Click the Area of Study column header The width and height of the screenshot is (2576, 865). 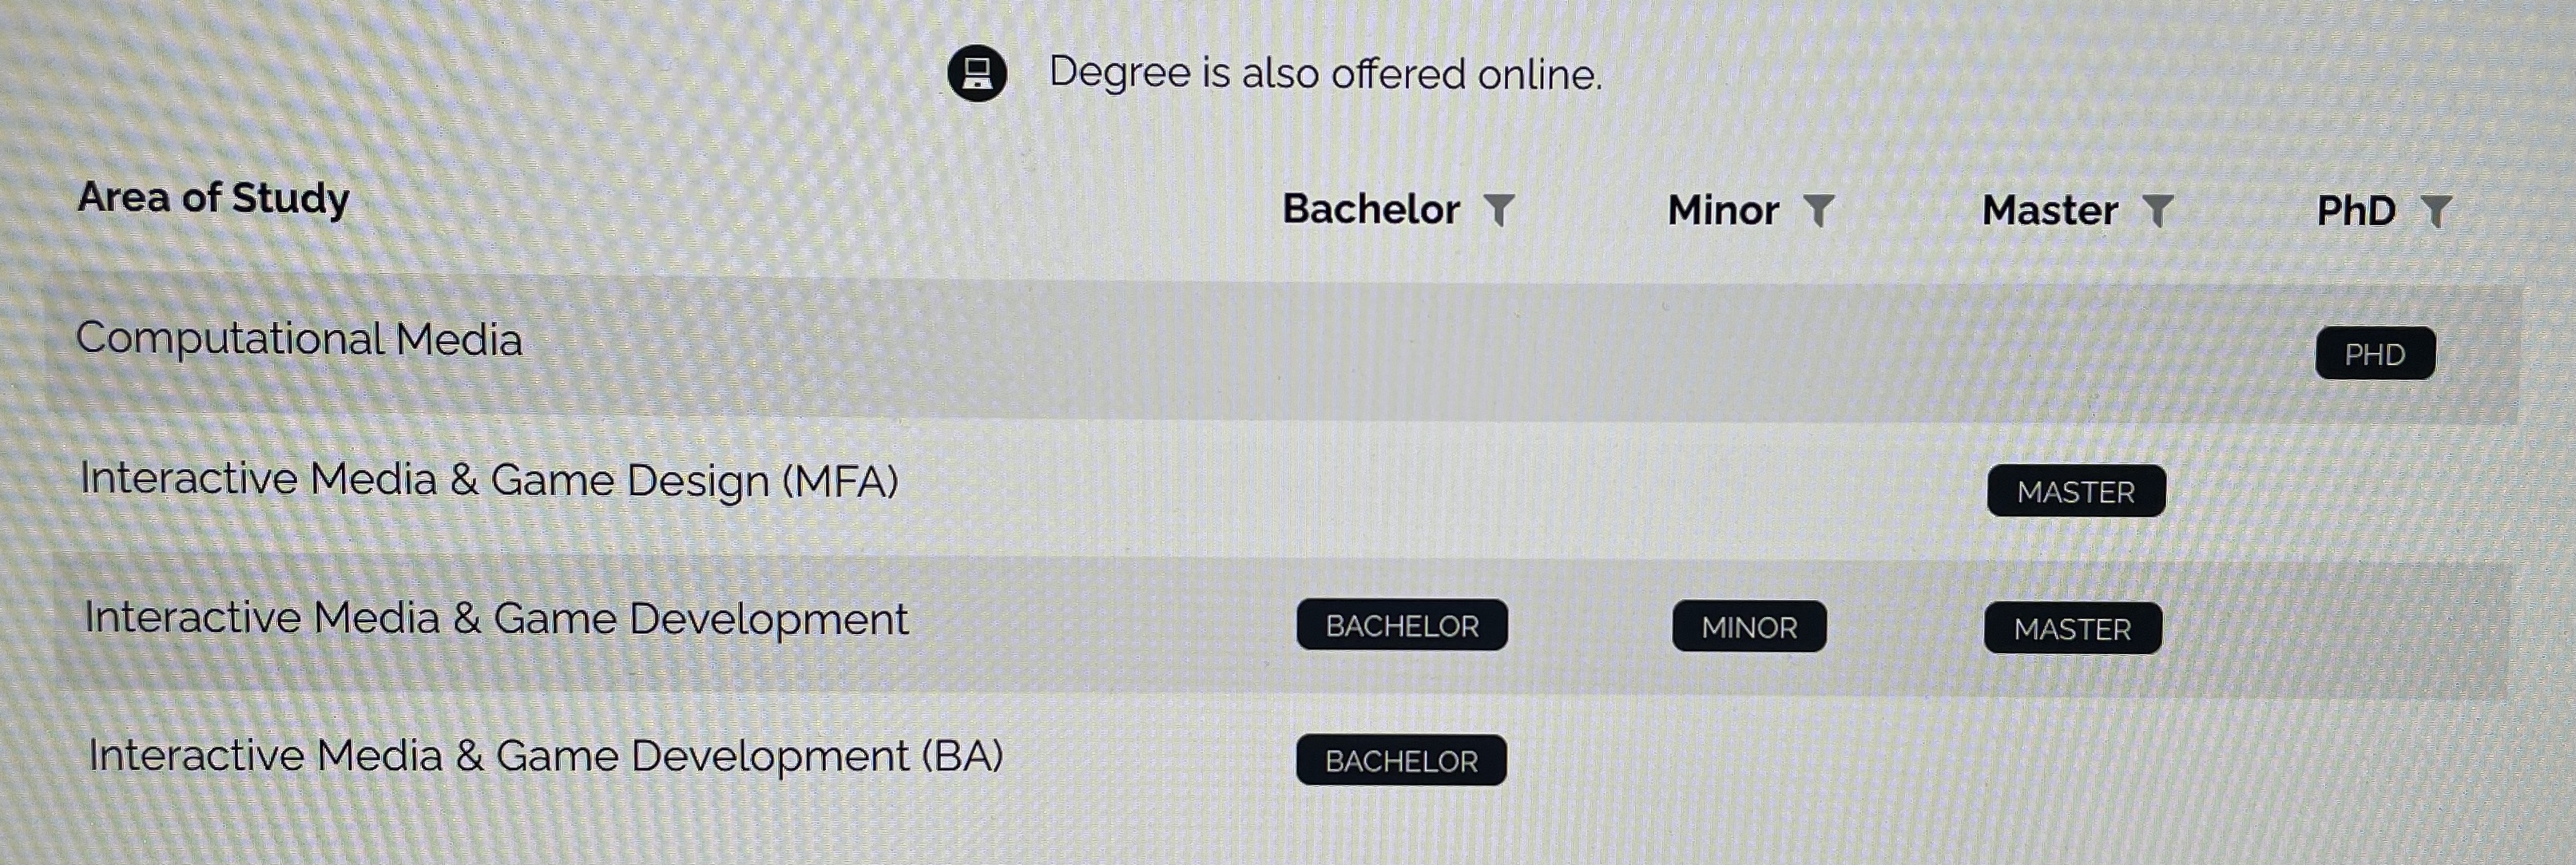(x=213, y=197)
